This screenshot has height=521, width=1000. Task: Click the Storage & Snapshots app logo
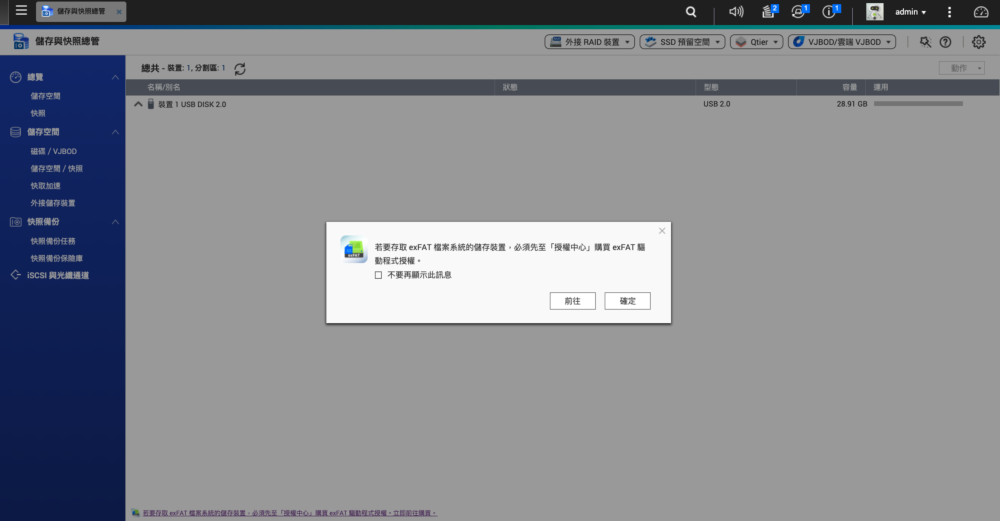[20, 41]
